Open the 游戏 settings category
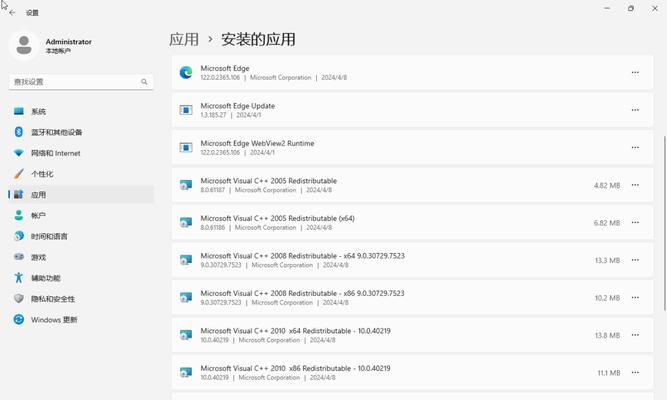The width and height of the screenshot is (667, 400). (x=81, y=257)
